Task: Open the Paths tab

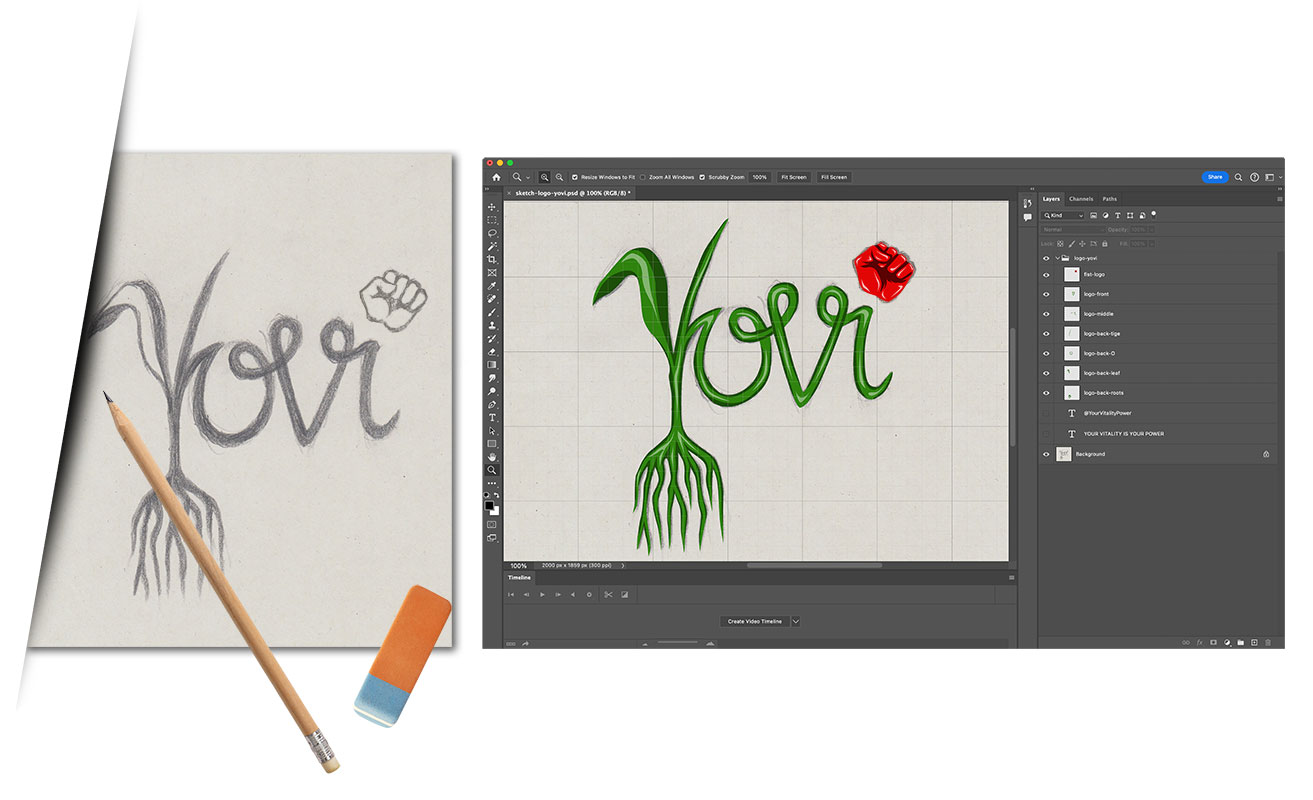Action: 1110,199
